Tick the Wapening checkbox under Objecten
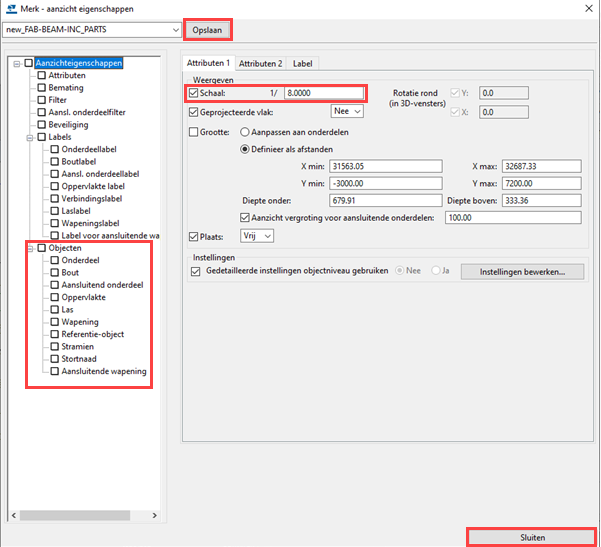 [55, 322]
